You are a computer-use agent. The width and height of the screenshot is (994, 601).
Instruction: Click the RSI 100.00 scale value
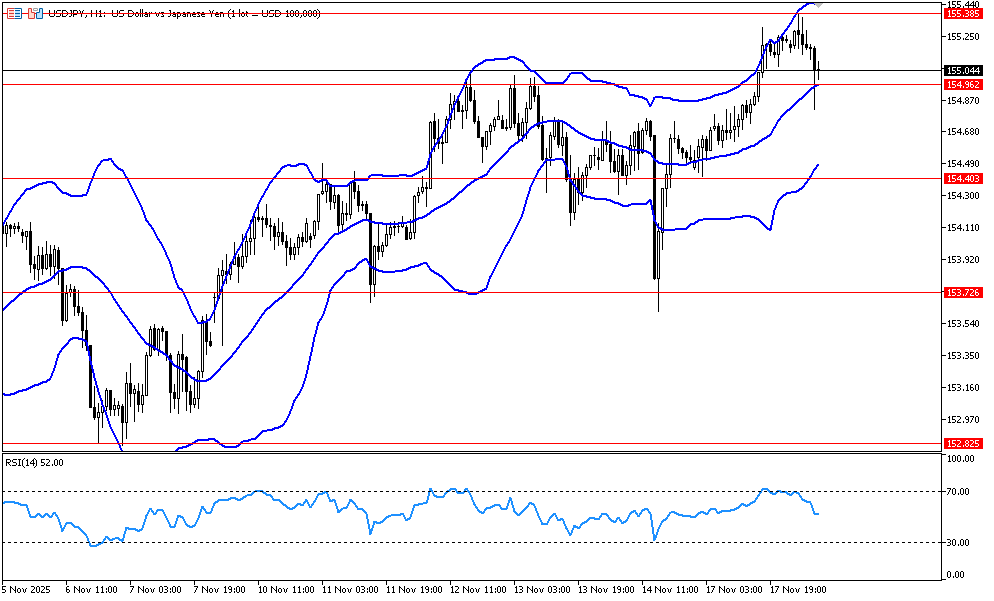(x=961, y=459)
